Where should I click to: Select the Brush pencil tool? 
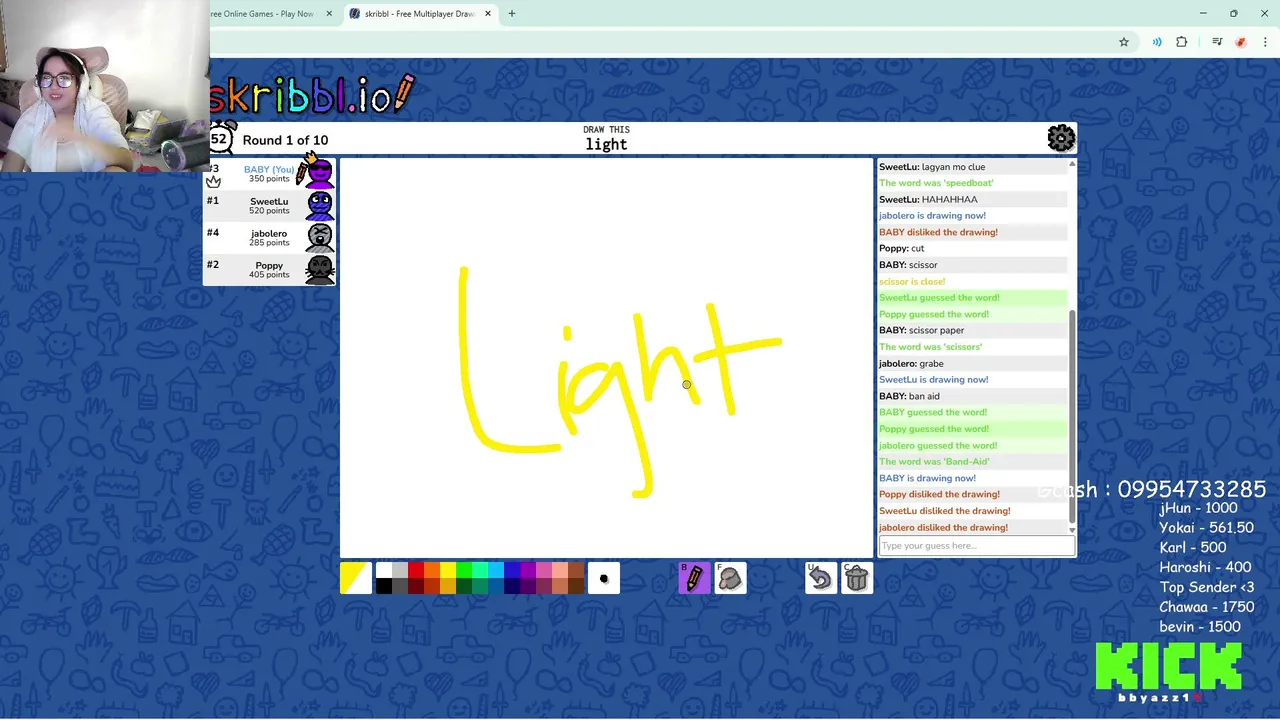(694, 578)
